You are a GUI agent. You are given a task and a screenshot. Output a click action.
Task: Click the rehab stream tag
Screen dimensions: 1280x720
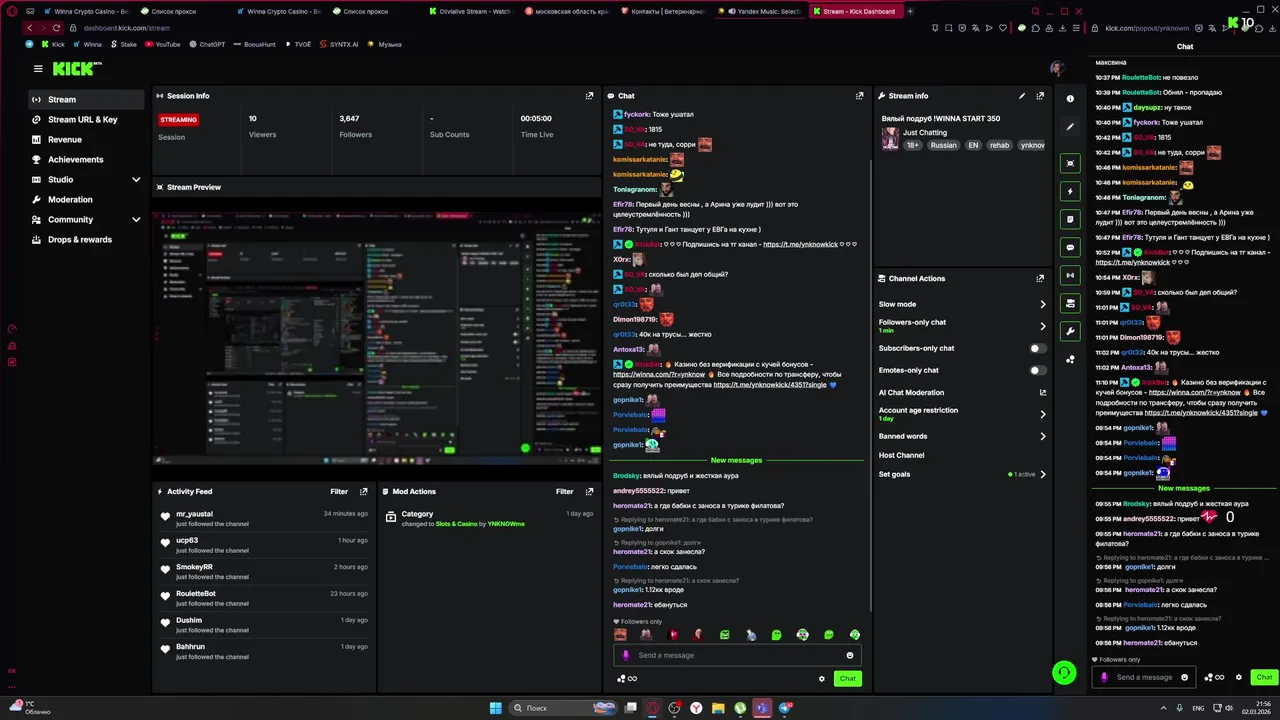click(x=999, y=145)
